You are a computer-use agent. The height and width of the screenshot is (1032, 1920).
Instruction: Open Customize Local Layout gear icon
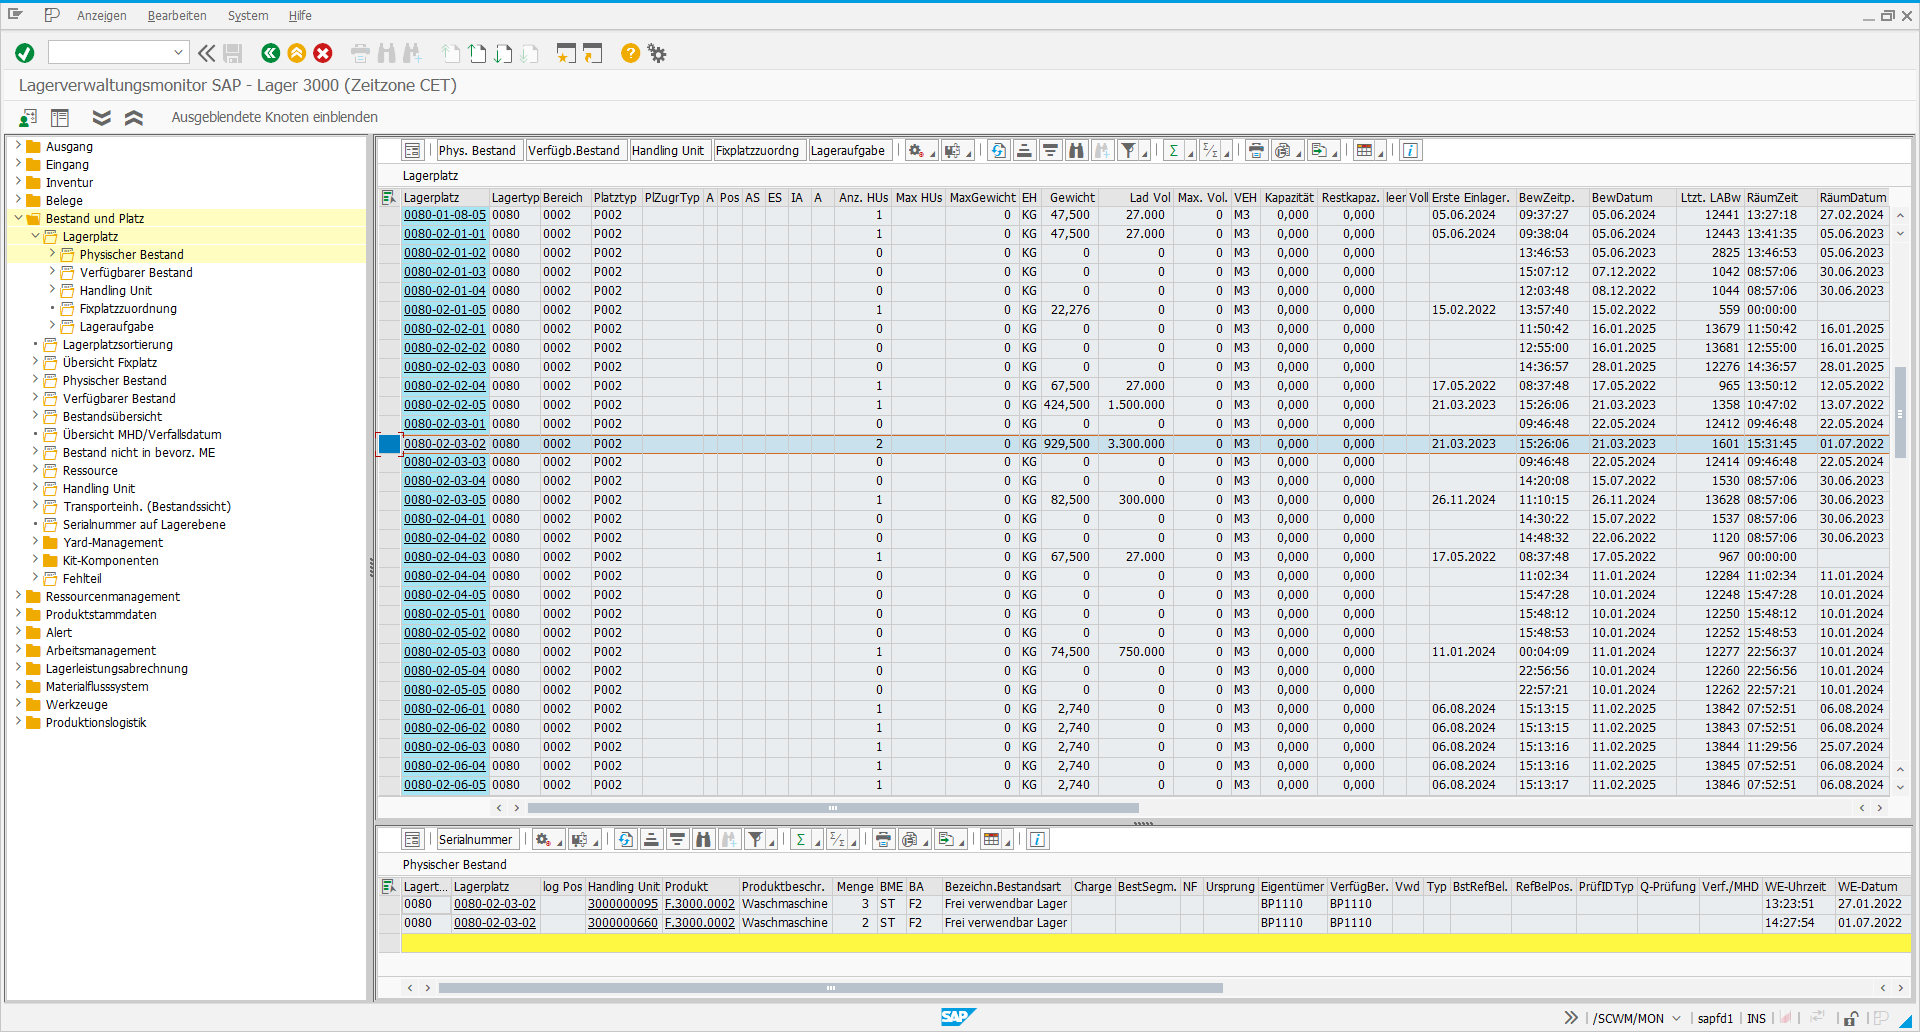point(657,53)
